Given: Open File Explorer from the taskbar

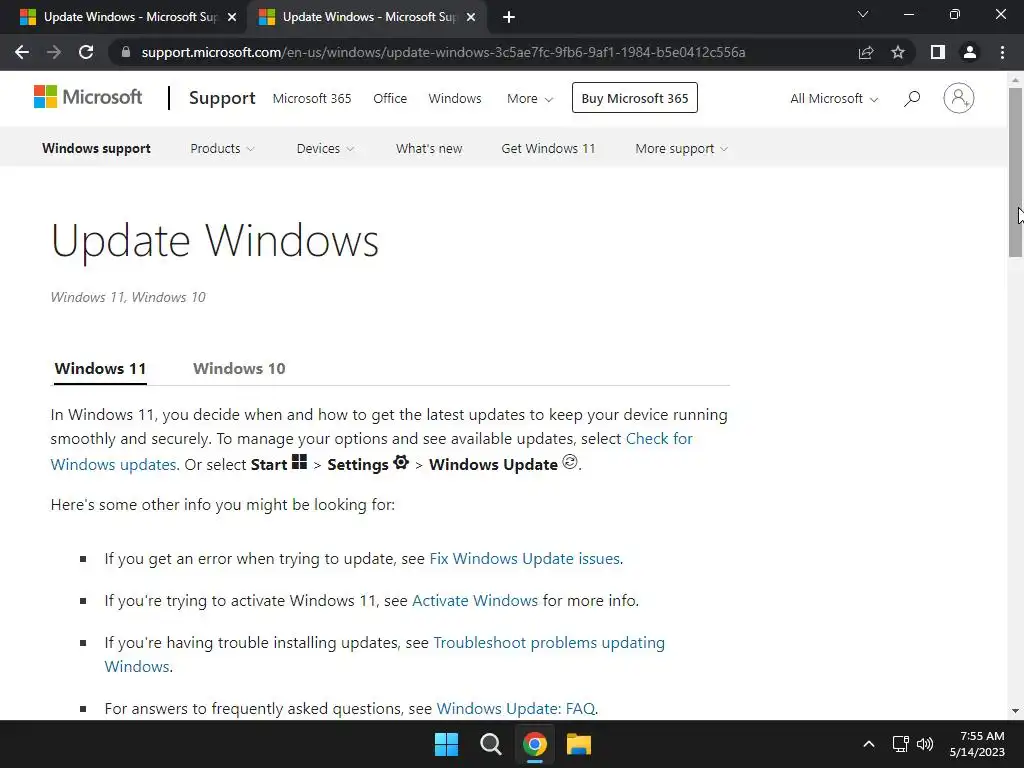Looking at the screenshot, I should click(579, 744).
